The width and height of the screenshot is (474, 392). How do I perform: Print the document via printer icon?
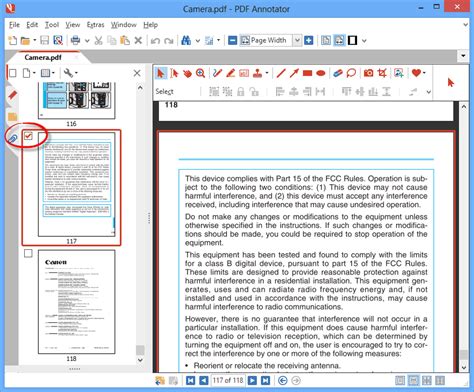pyautogui.click(x=75, y=41)
